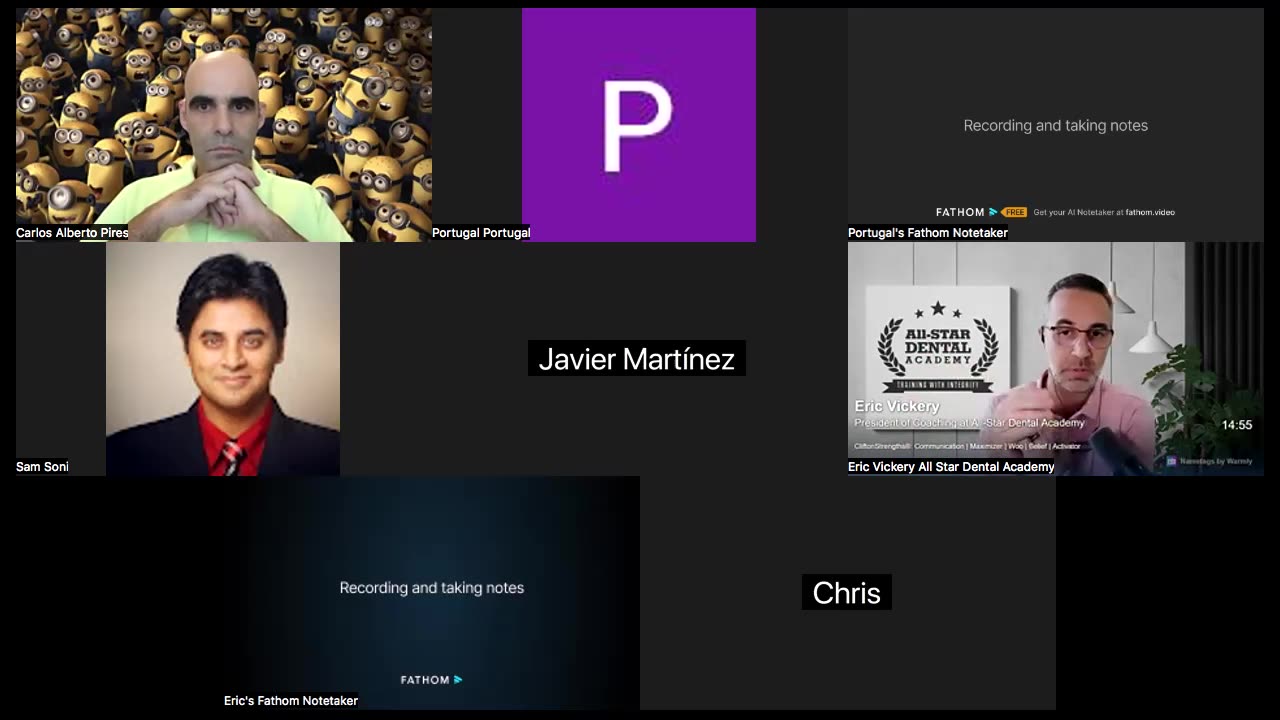The image size is (1280, 720).
Task: Select Eric's Fathom Notetaker tile
Action: [x=432, y=593]
